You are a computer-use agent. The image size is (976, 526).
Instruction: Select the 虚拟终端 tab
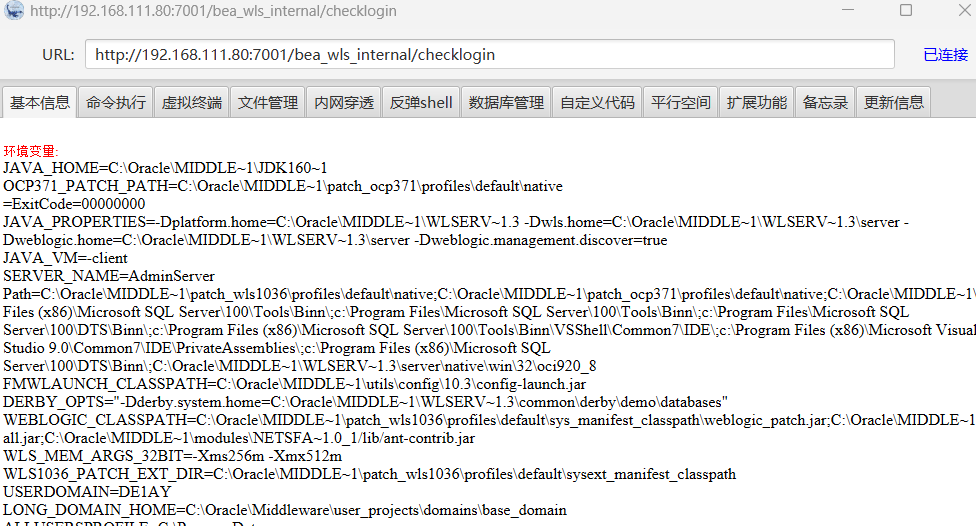click(192, 102)
